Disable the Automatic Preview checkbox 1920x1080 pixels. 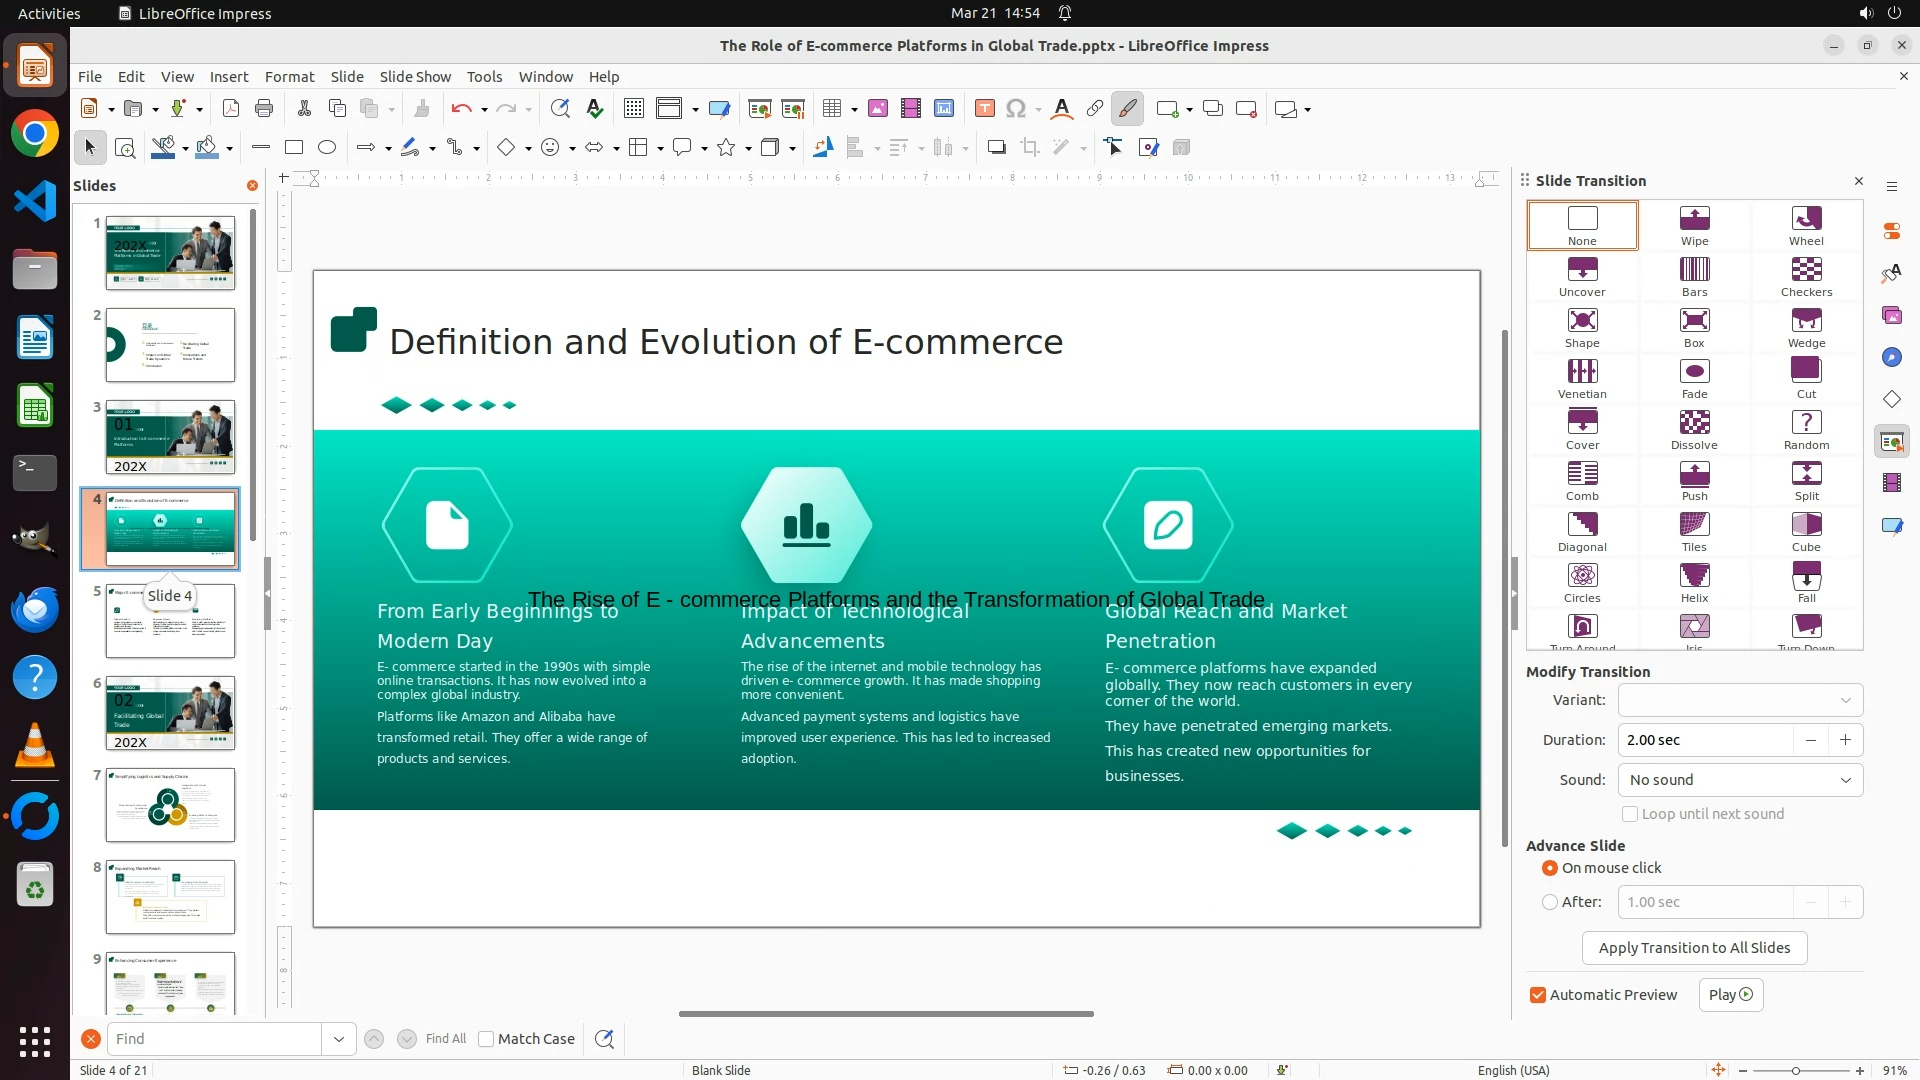point(1538,995)
